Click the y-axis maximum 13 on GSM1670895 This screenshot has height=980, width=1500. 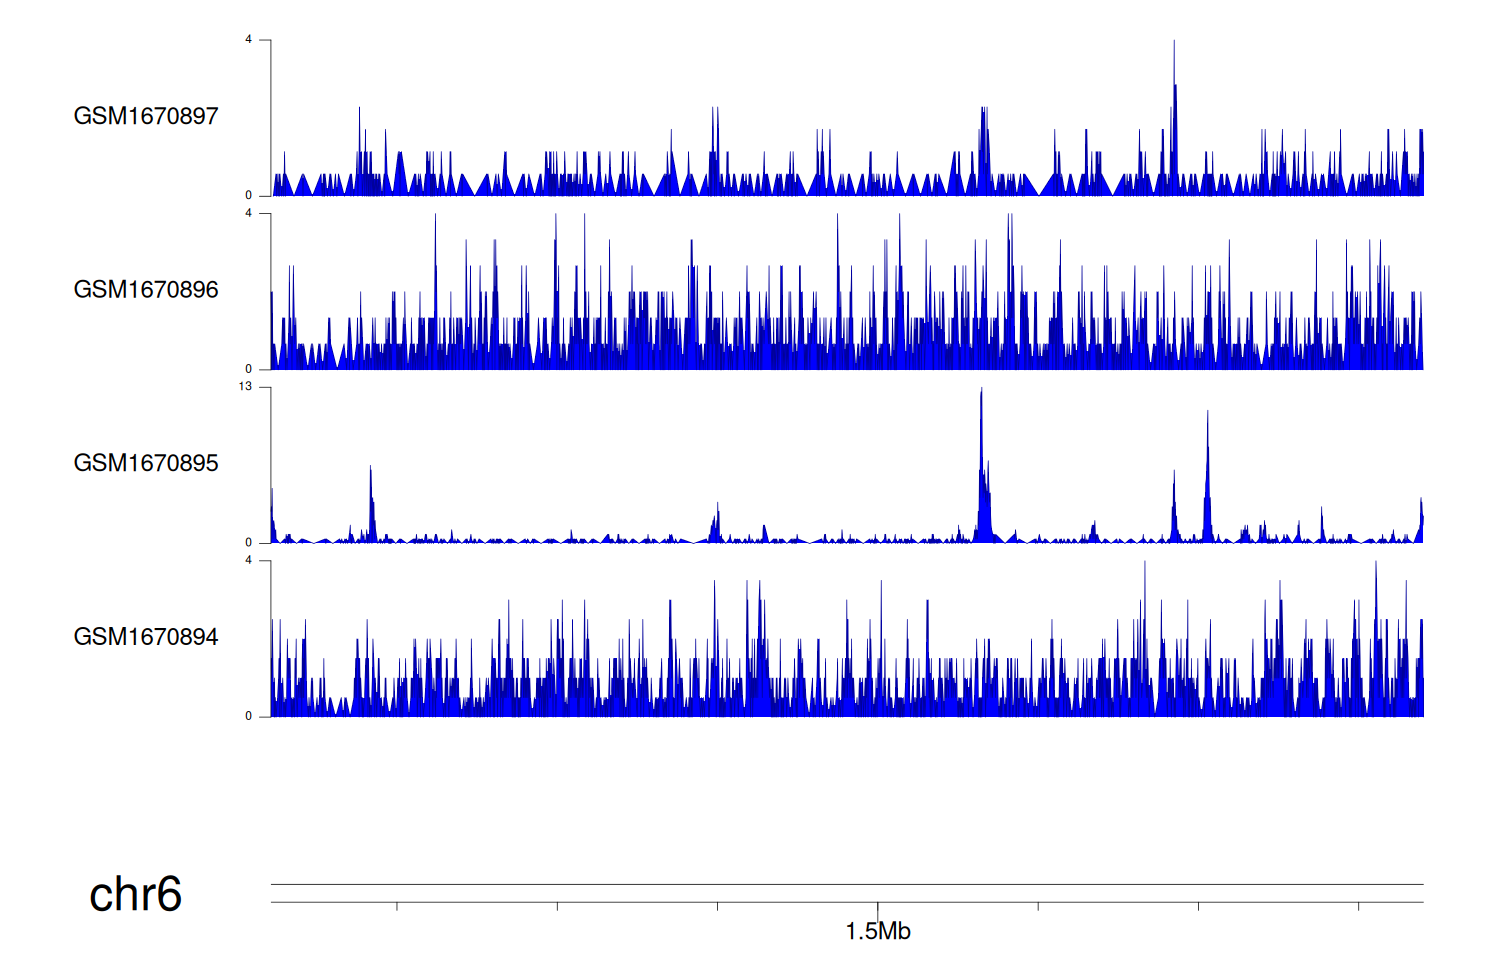click(x=246, y=387)
